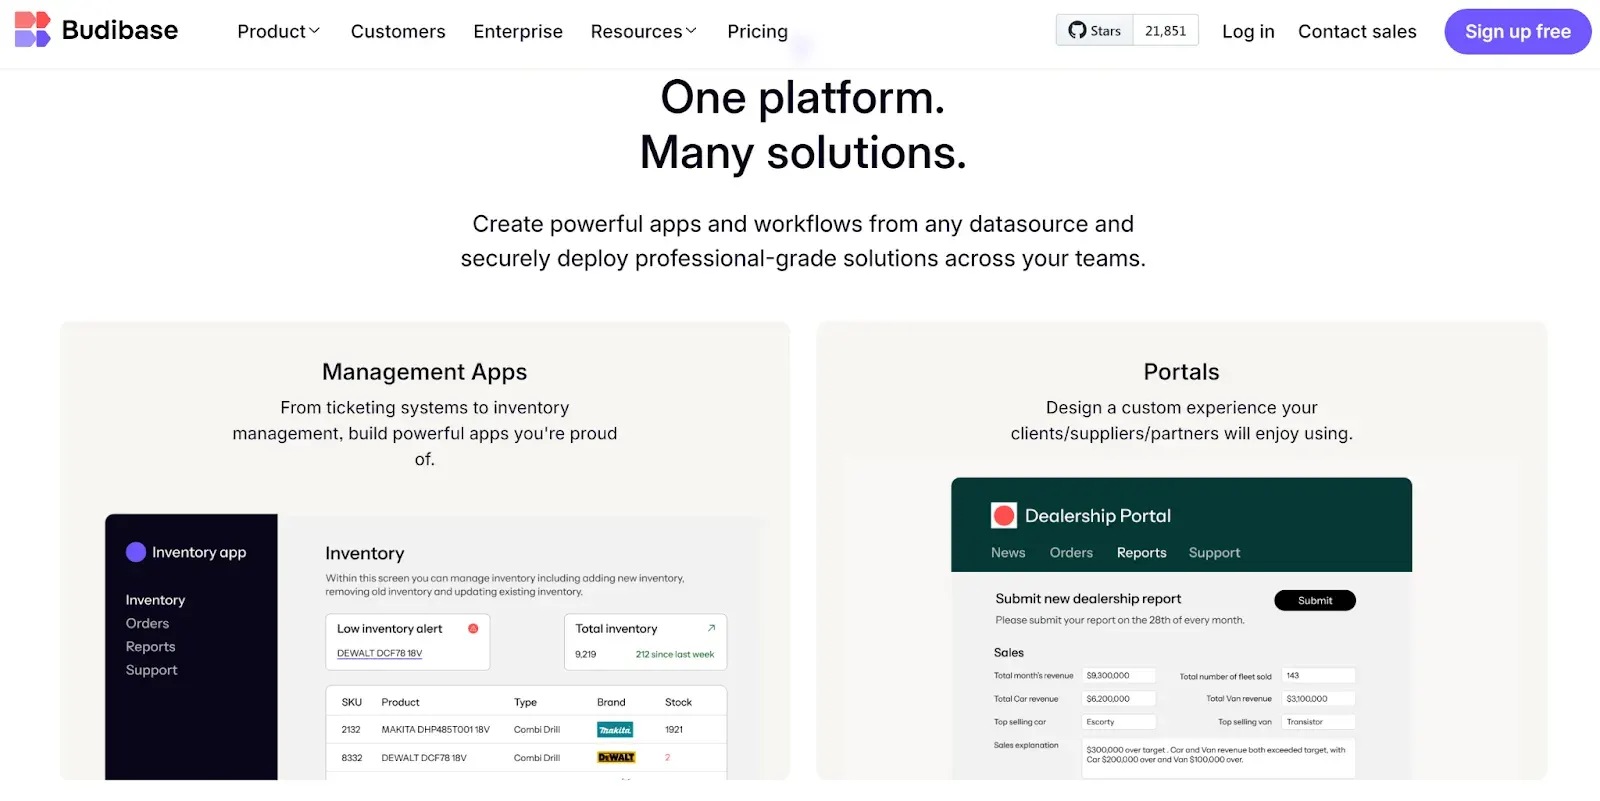Expand the Resources dropdown menu
1600x801 pixels.
643,31
